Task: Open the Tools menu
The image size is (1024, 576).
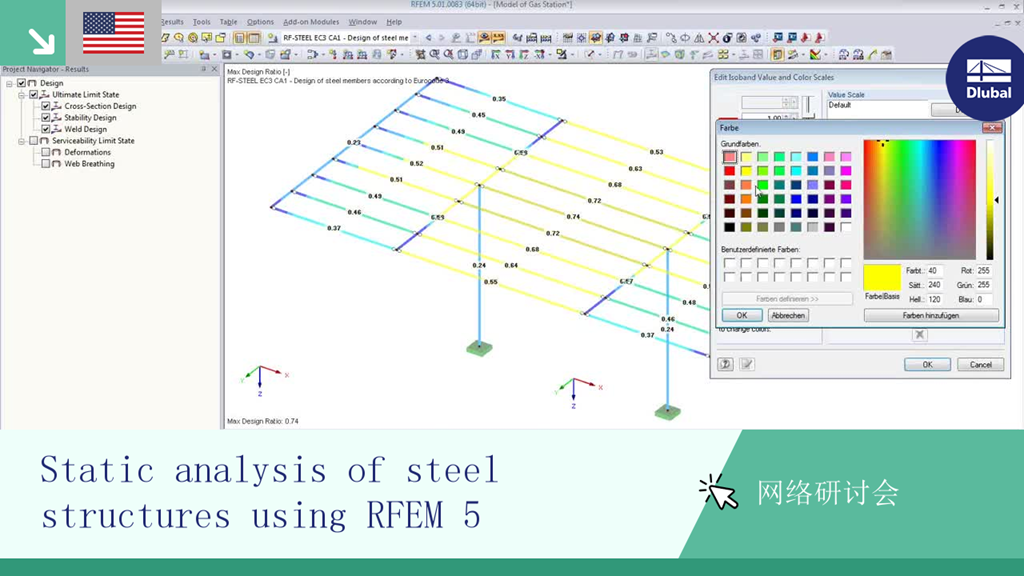Action: (x=202, y=22)
